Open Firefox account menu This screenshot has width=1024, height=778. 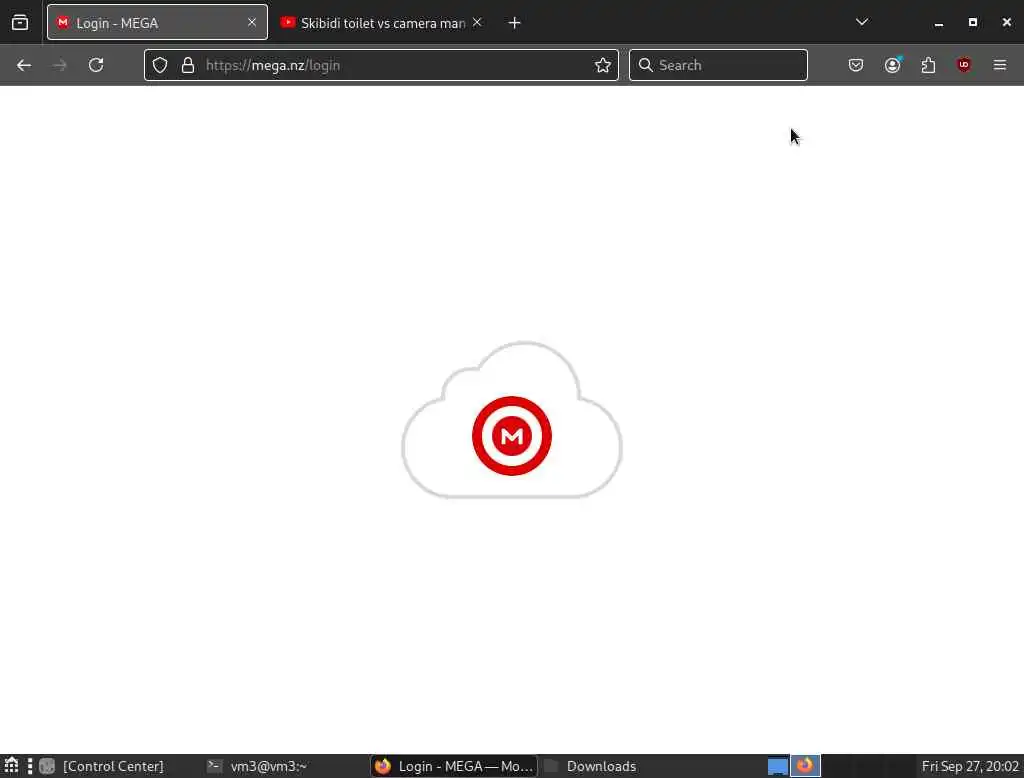[x=893, y=65]
